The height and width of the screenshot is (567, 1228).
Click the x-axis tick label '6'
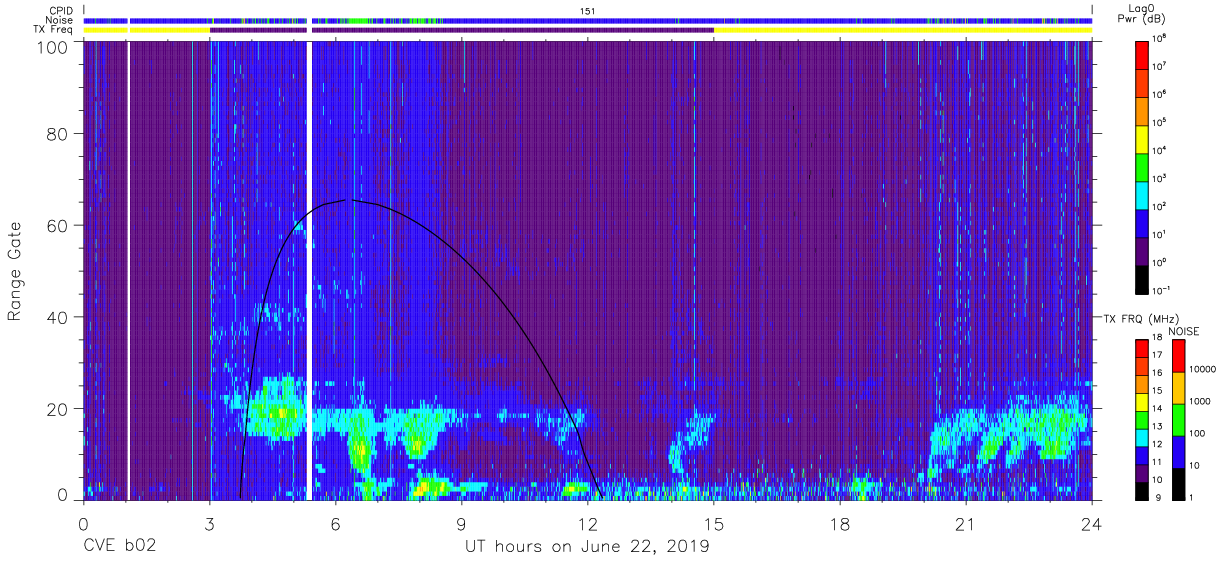pyautogui.click(x=336, y=523)
